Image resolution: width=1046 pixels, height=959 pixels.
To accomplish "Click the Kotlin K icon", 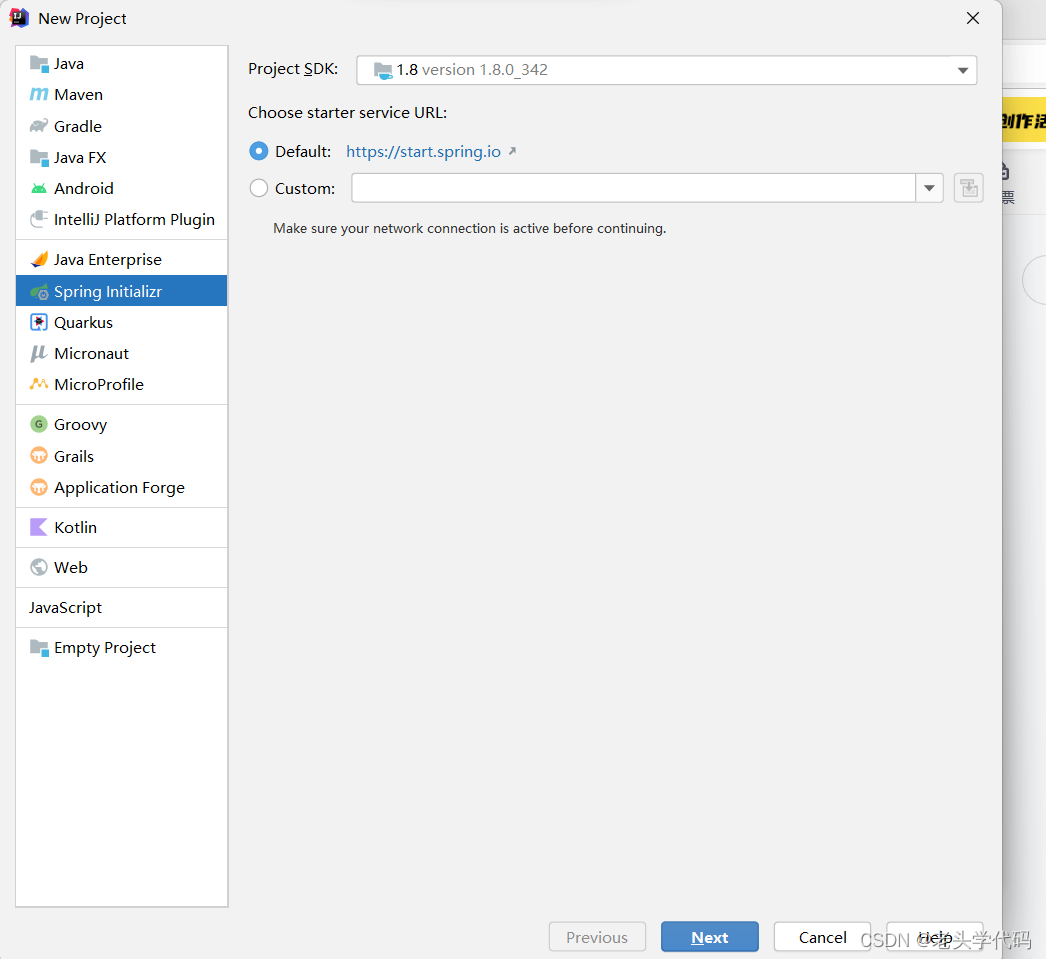I will (x=39, y=527).
